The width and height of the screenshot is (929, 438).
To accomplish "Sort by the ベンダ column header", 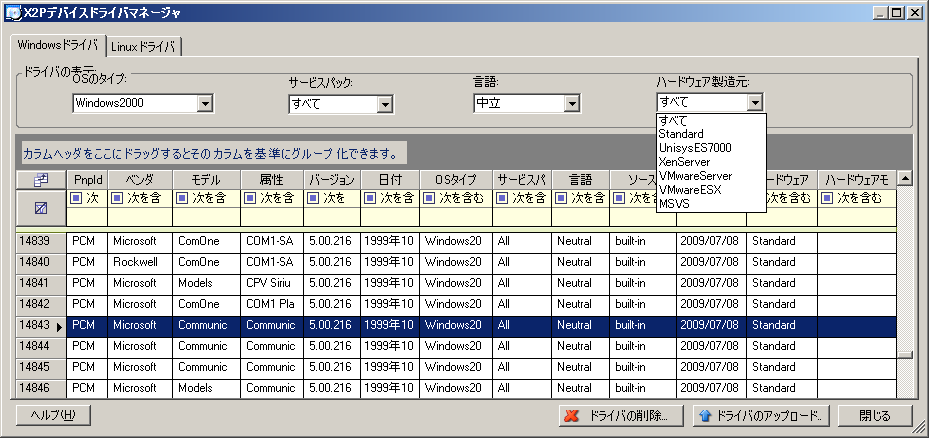I will [x=140, y=180].
